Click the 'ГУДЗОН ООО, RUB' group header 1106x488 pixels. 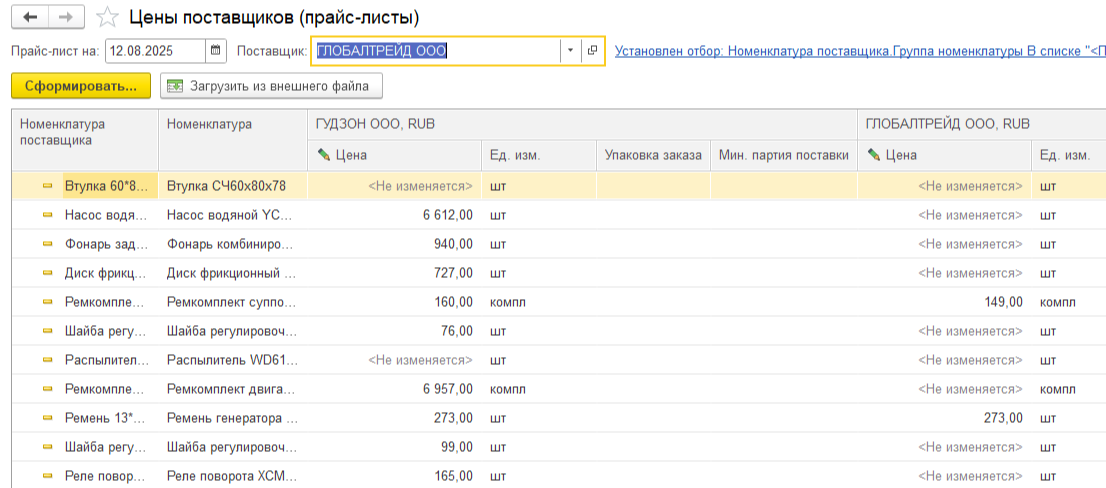583,124
